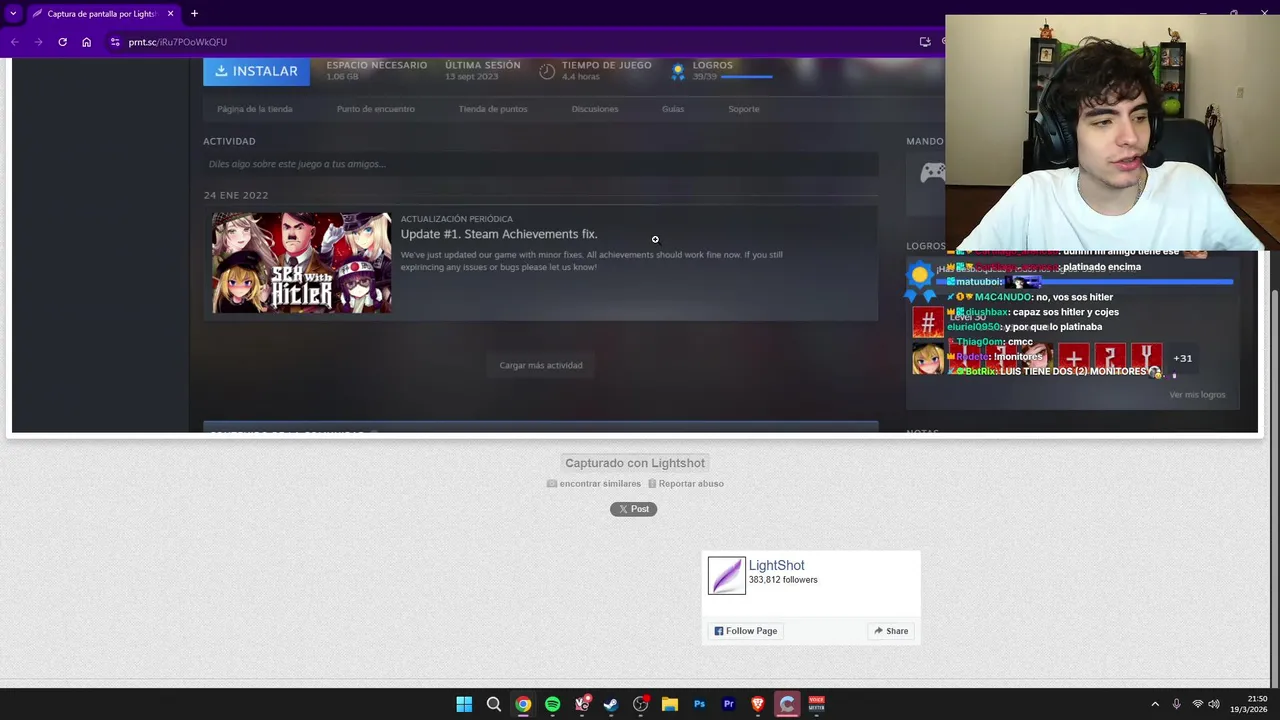
Task: Click the blue INSTALAR button
Action: pos(256,71)
